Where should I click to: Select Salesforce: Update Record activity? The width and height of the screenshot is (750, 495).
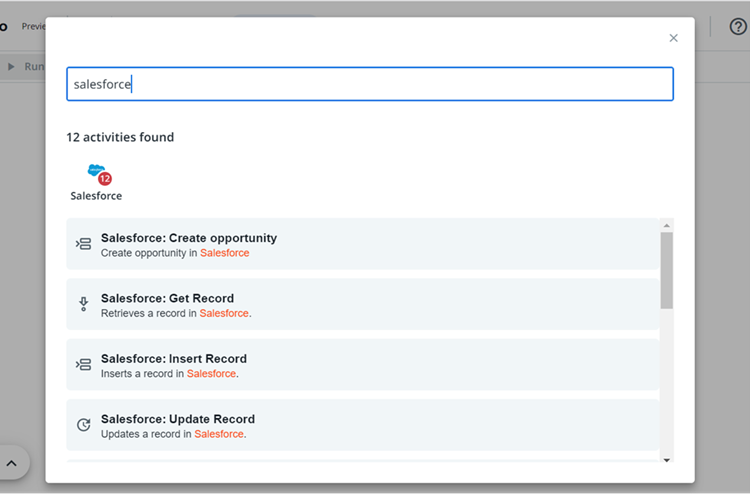pyautogui.click(x=363, y=425)
